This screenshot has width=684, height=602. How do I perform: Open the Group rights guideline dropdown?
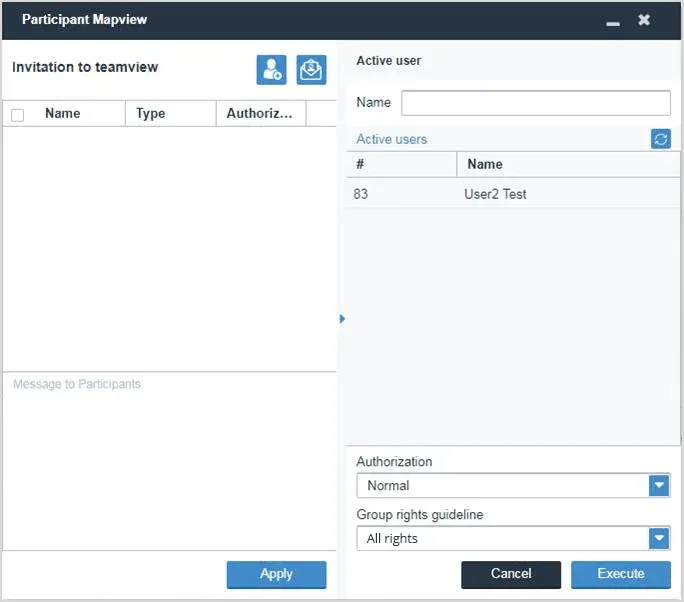pos(659,538)
